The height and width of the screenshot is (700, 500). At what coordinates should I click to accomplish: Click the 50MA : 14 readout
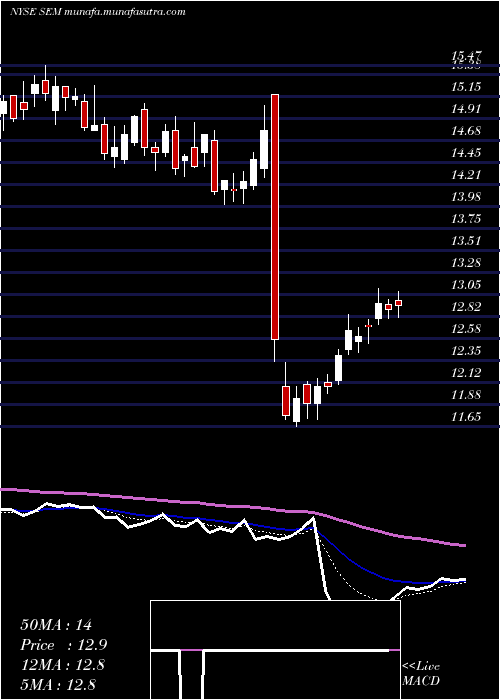tap(56, 625)
